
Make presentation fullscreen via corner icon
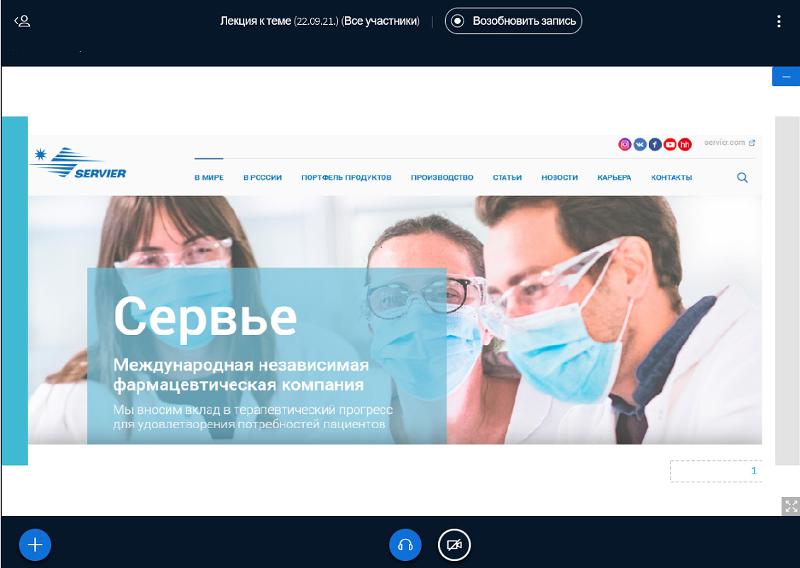coord(790,506)
